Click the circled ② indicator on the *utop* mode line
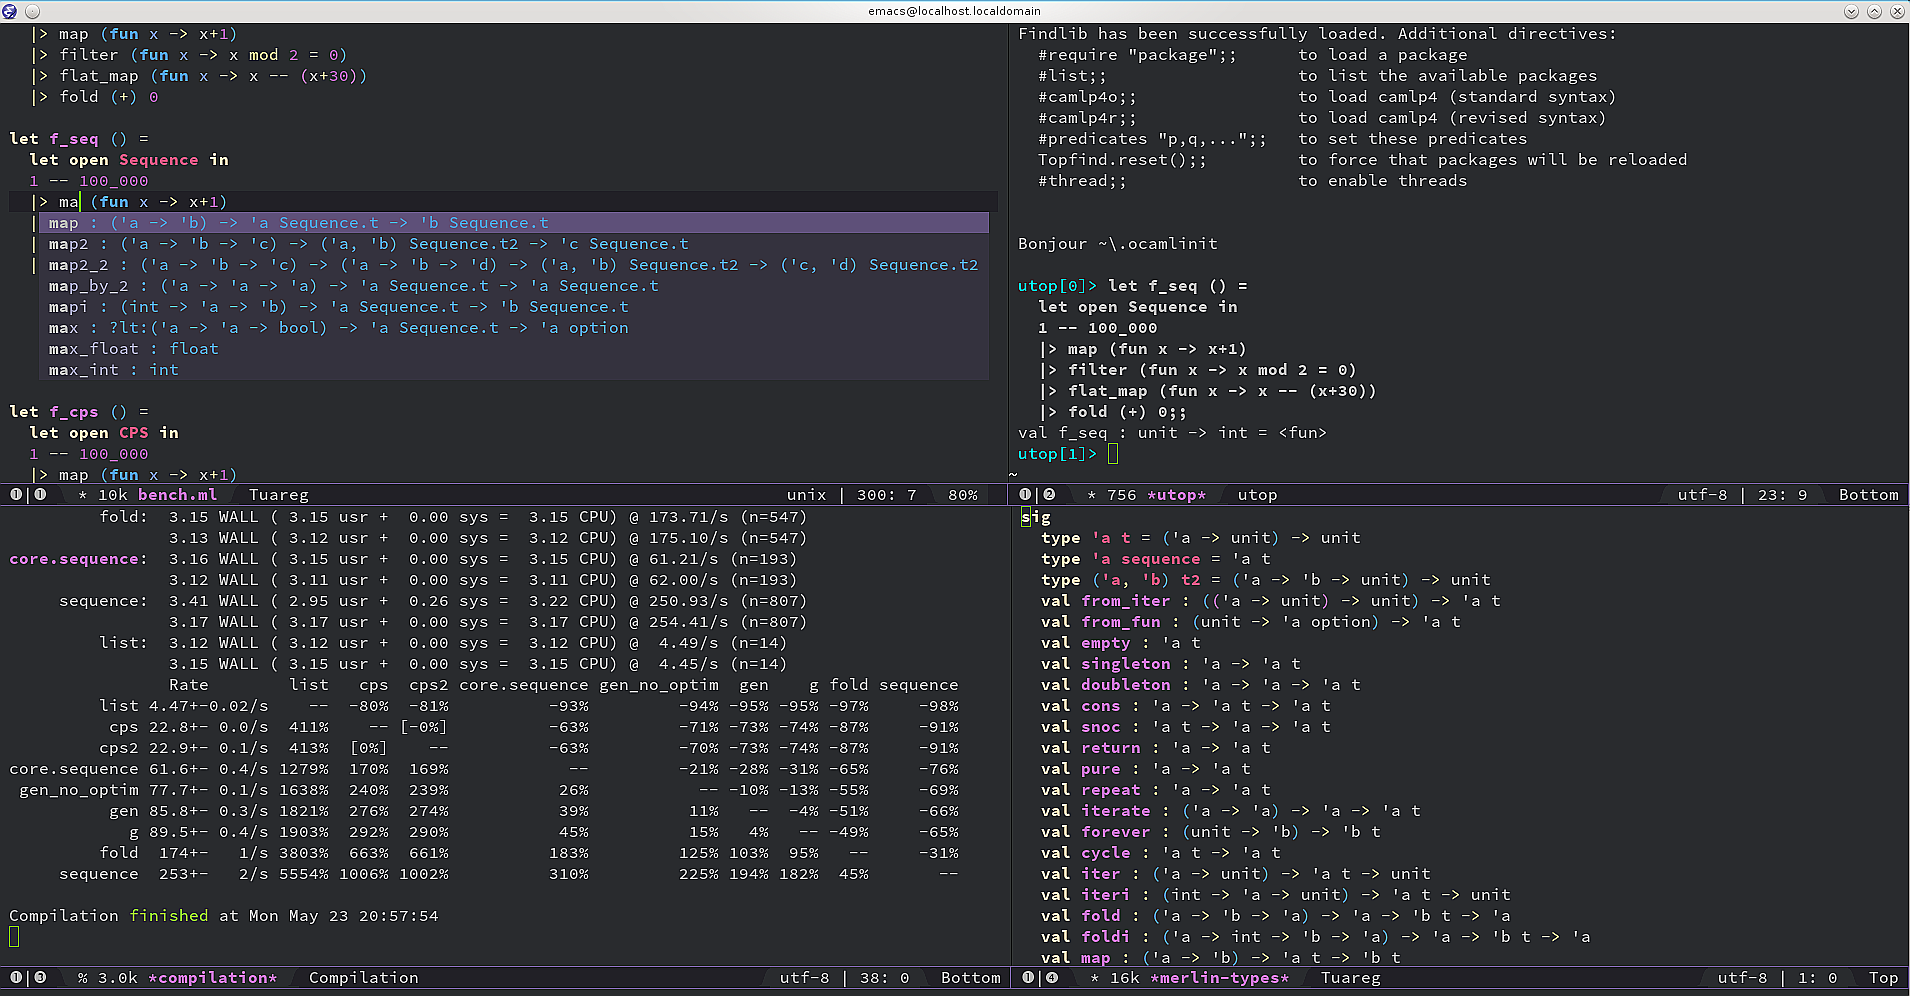 coord(1048,494)
